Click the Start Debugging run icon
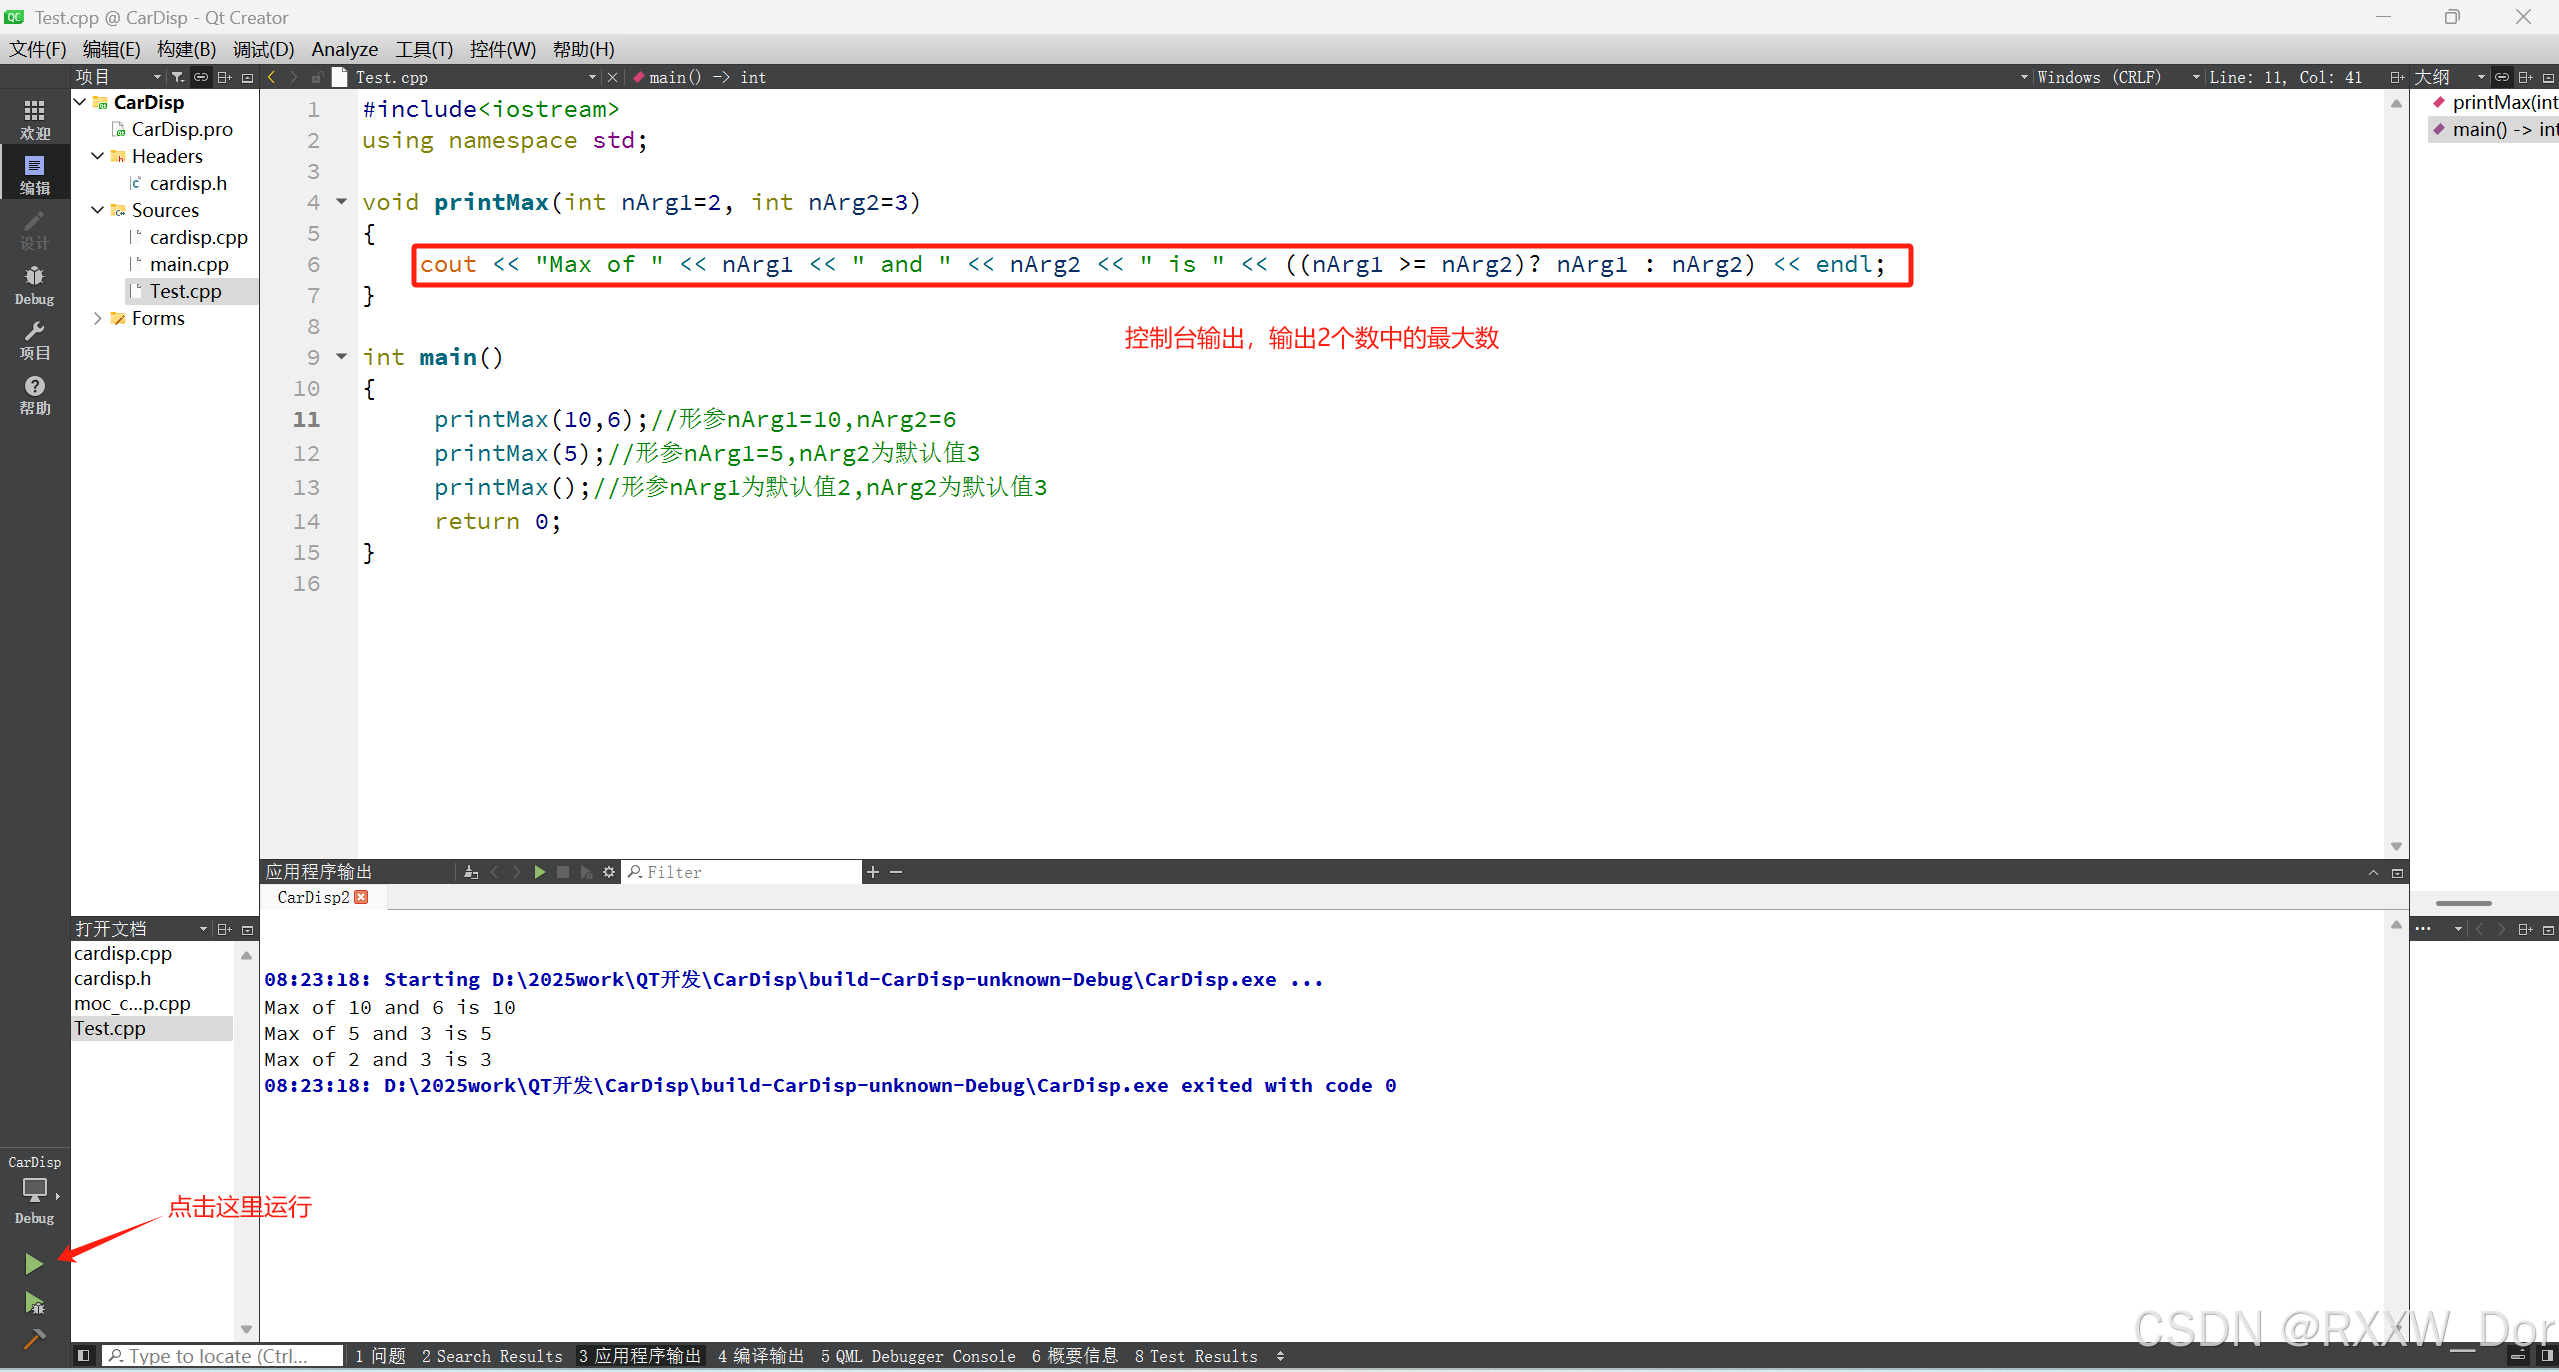2559x1372 pixels. tap(34, 1303)
